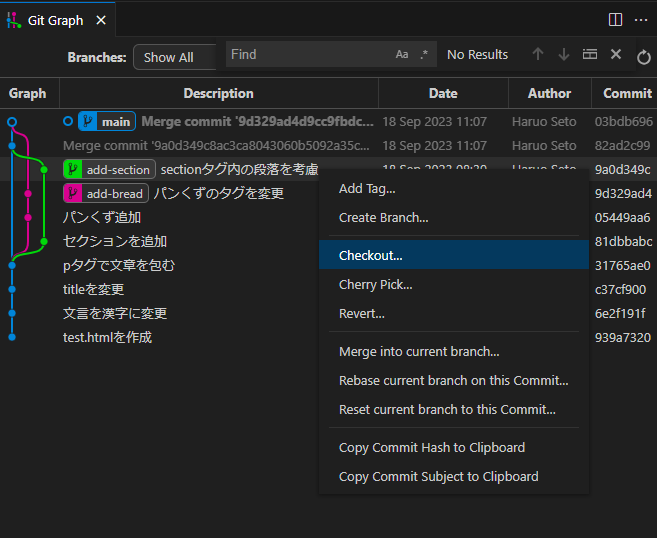Click commit hash 05449aa6
Viewport: 657px width, 538px height.
(622, 217)
